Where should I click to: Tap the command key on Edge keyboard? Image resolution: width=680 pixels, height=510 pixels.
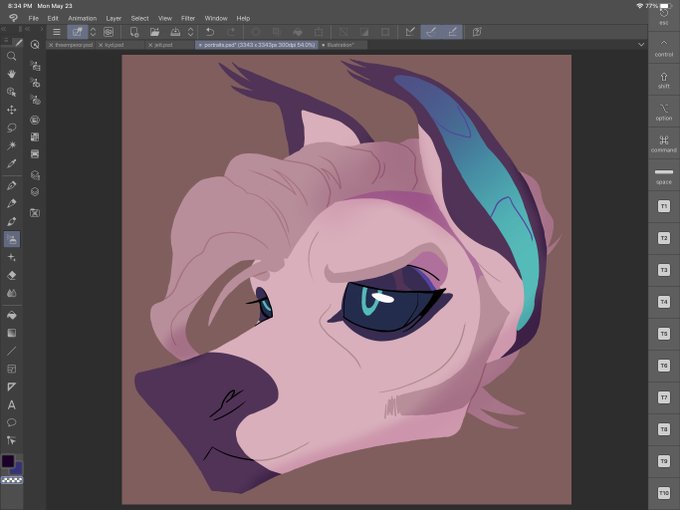click(664, 144)
